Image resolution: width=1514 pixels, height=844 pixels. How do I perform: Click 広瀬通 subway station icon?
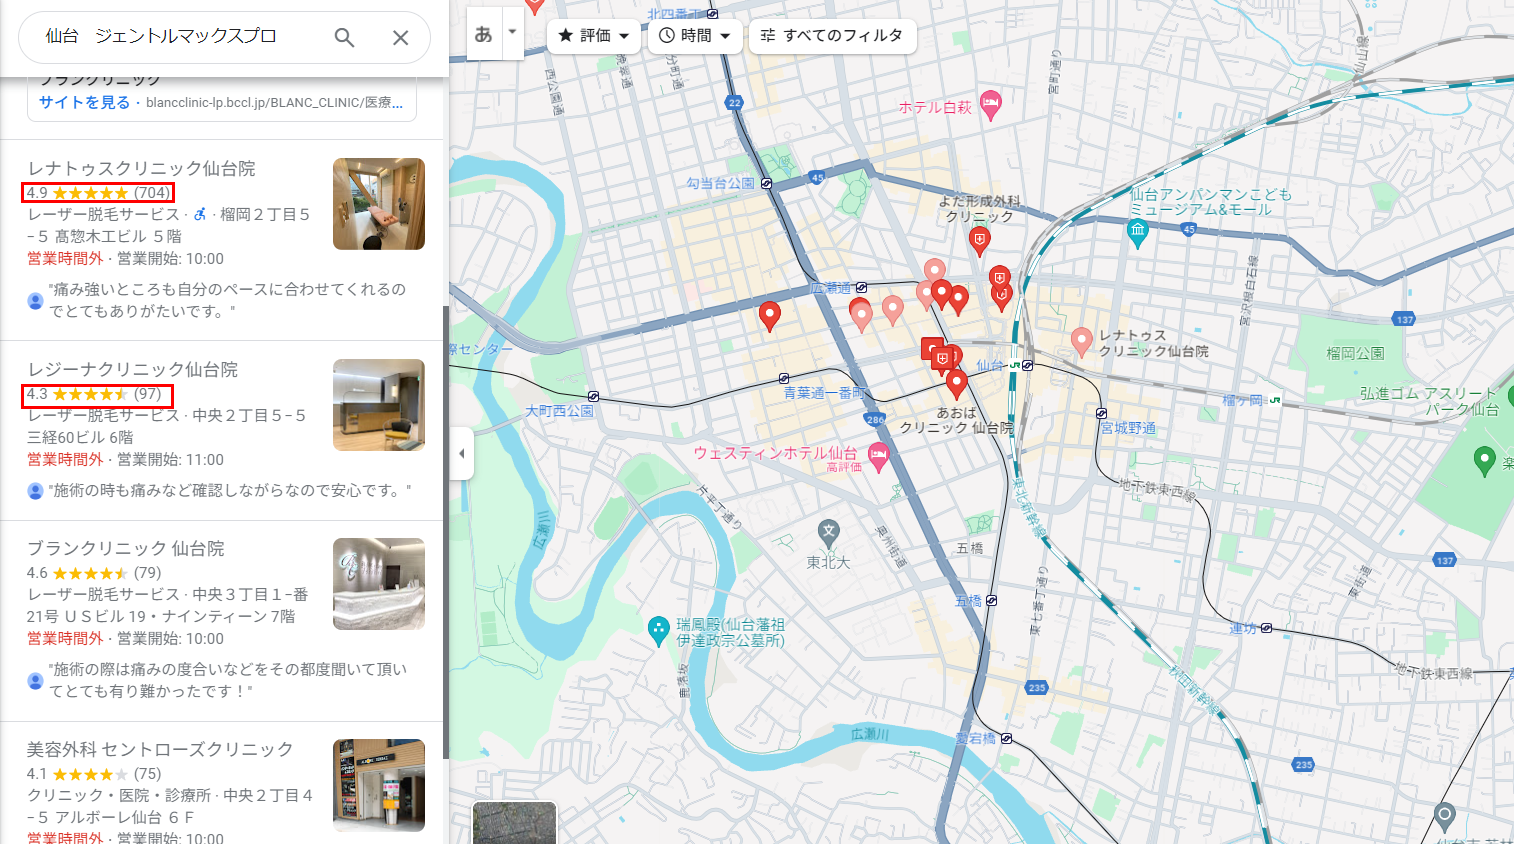[861, 288]
